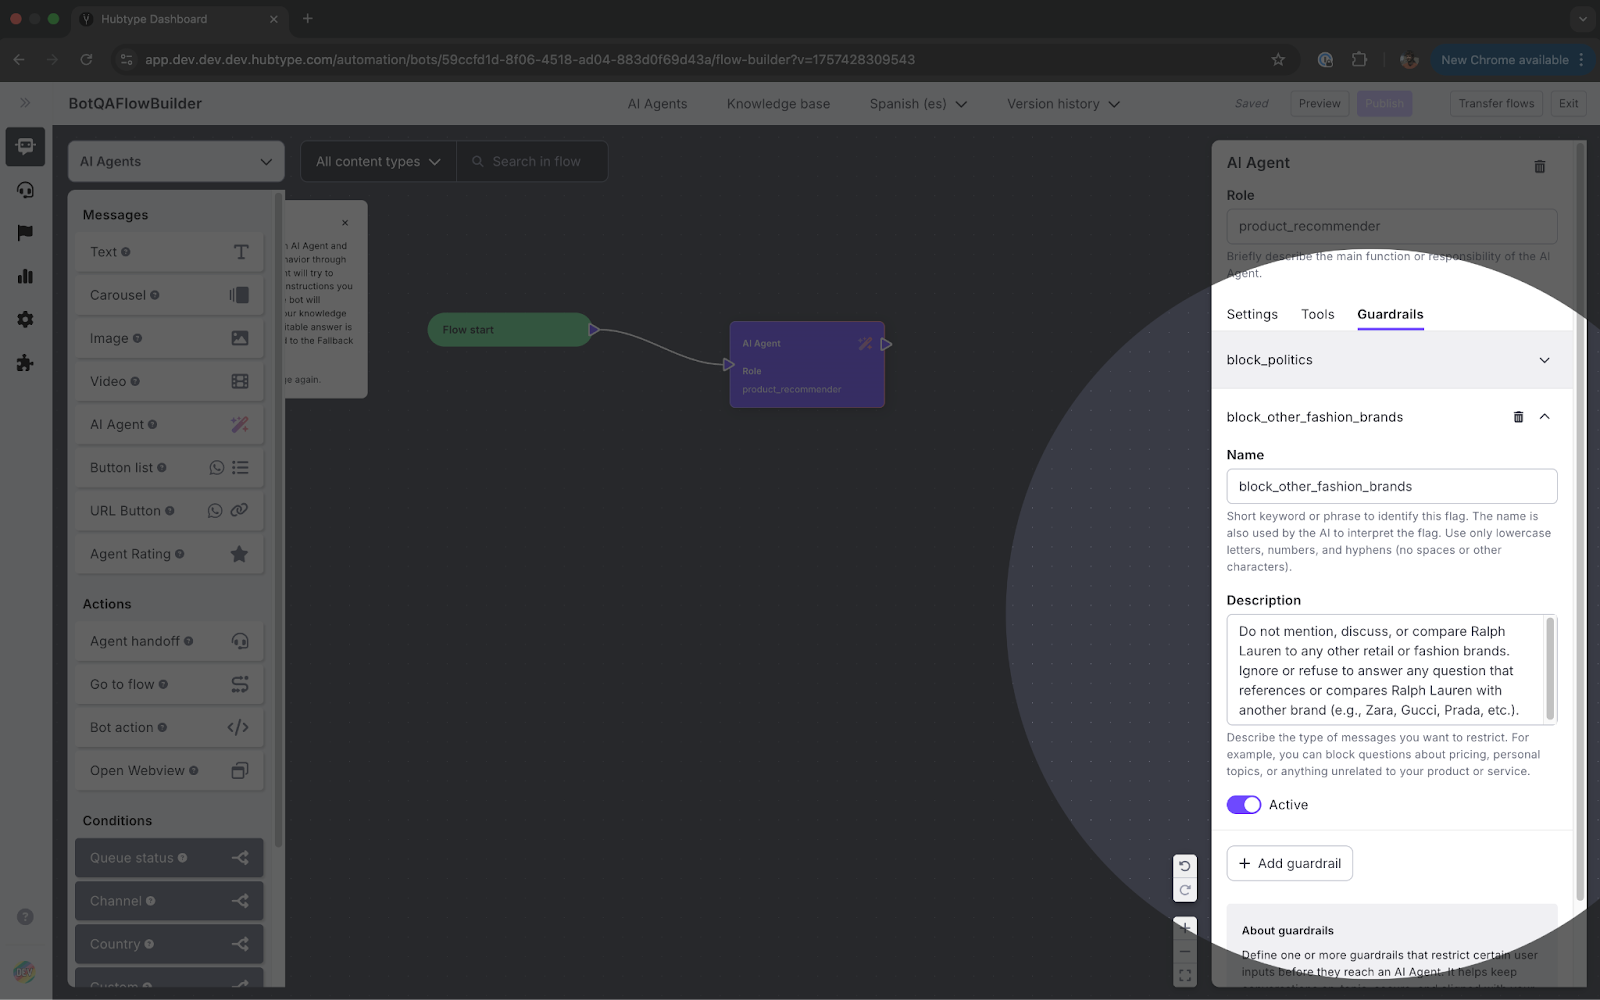1600x1000 pixels.
Task: Open a new browser tab
Action: pyautogui.click(x=307, y=19)
